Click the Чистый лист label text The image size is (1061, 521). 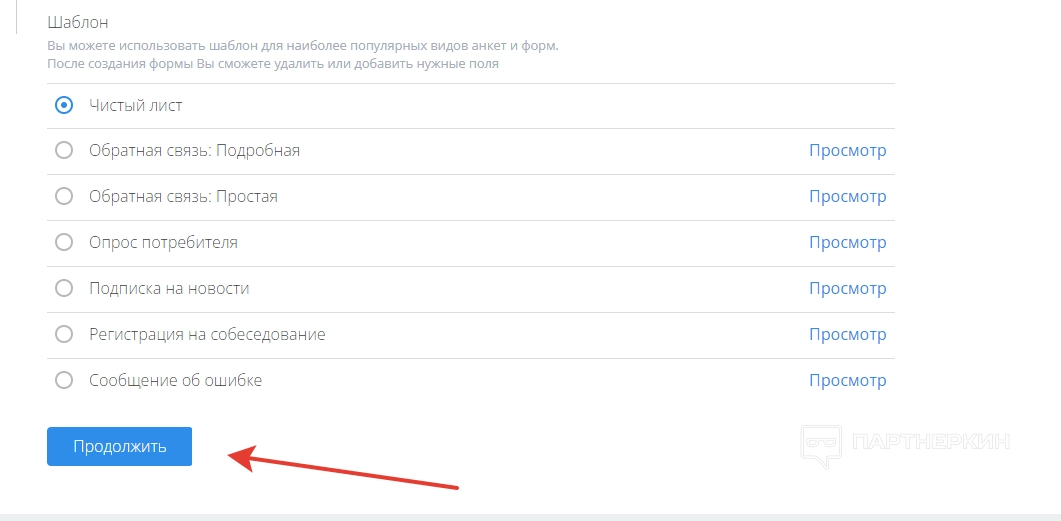(x=135, y=105)
